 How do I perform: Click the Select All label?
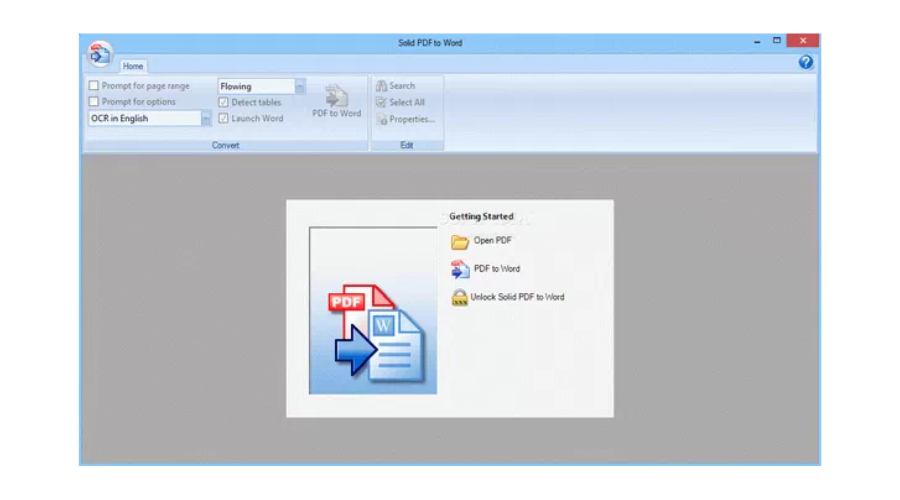click(x=407, y=102)
